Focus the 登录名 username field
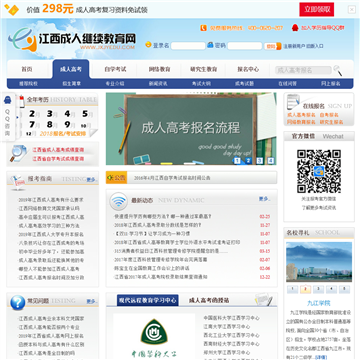 point(188,46)
